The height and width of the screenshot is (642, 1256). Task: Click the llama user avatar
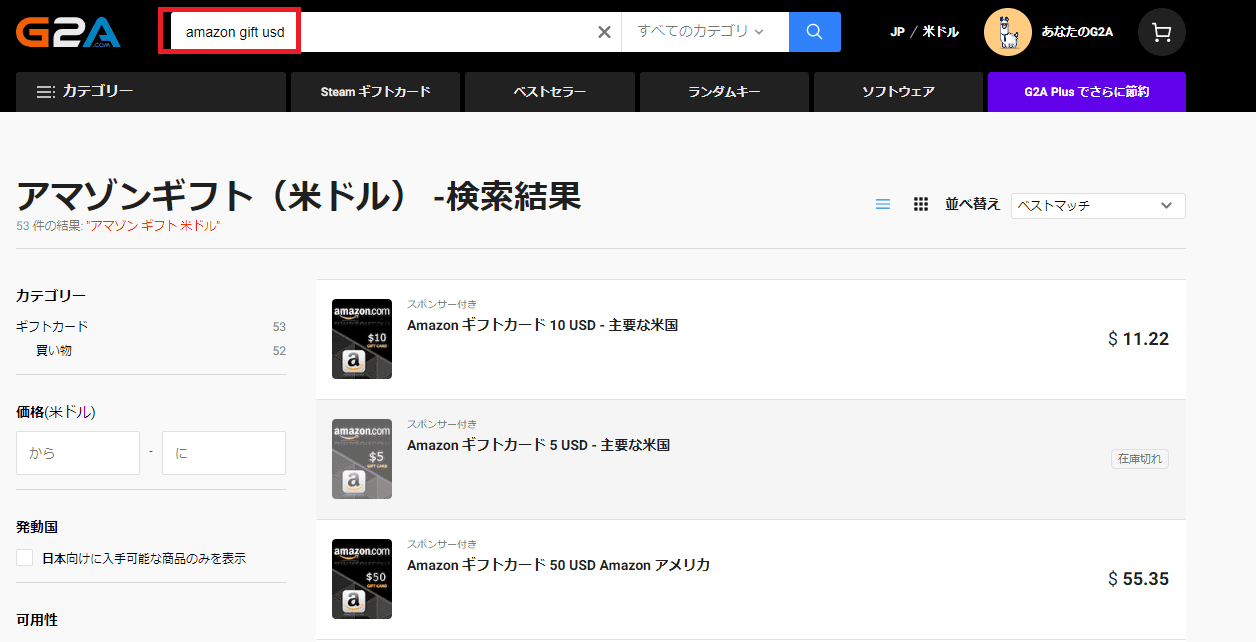(1008, 32)
